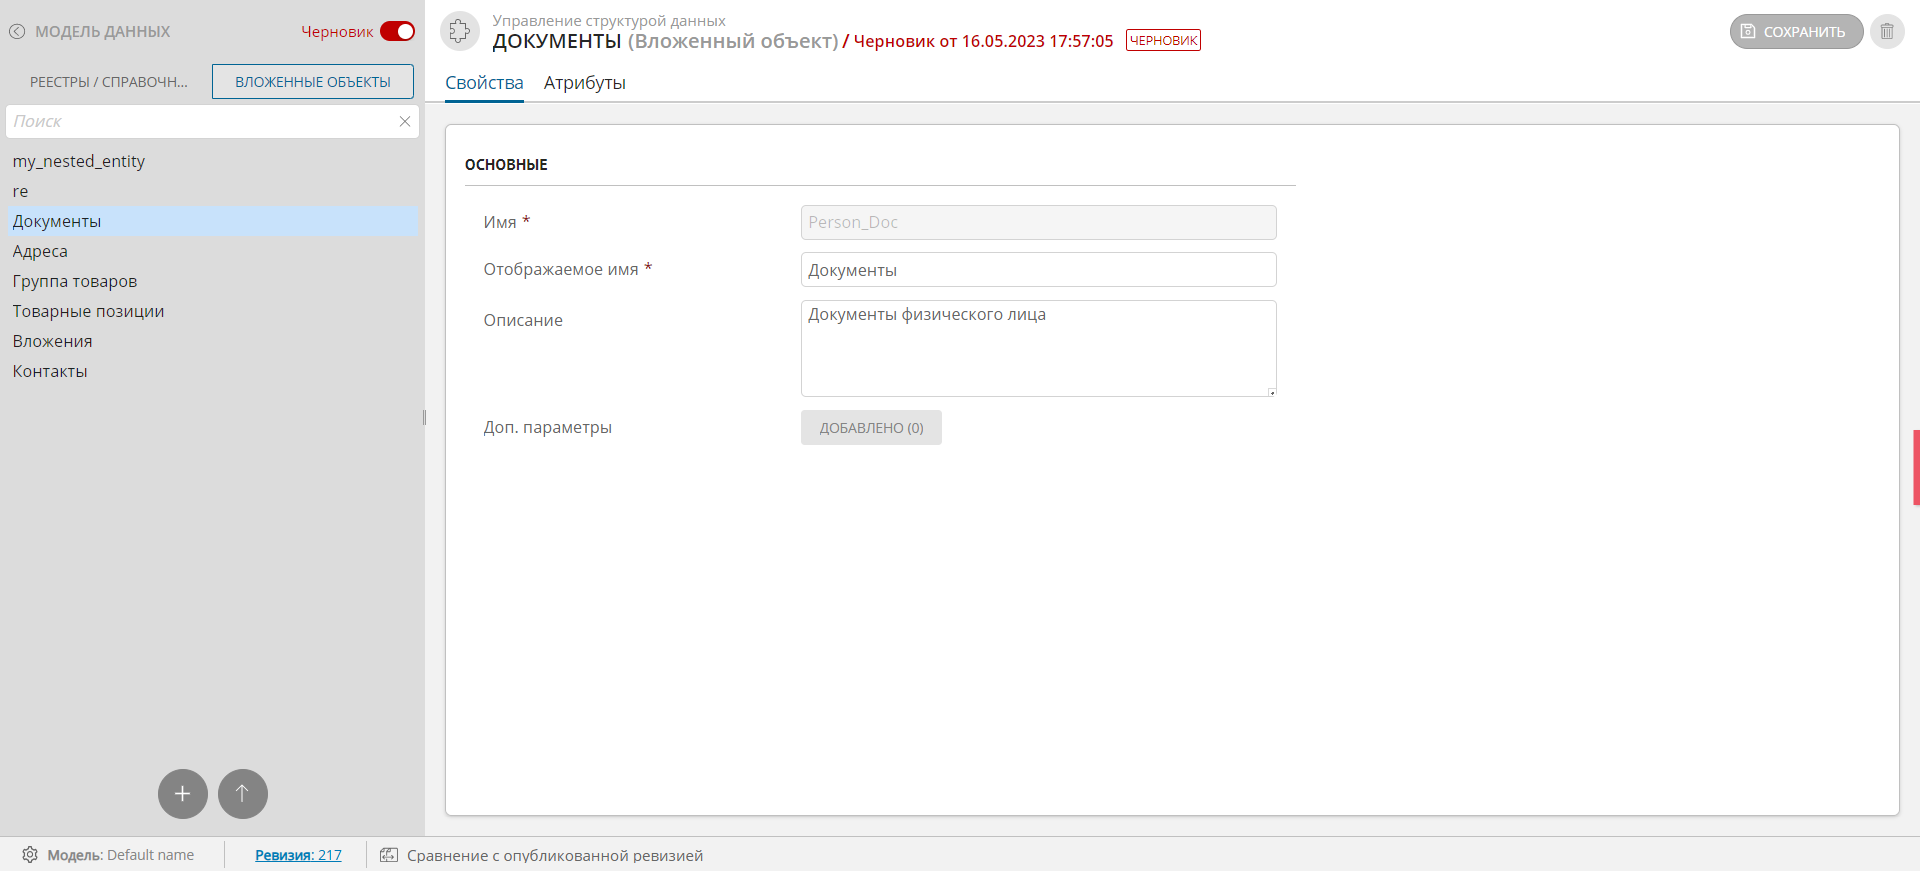This screenshot has width=1920, height=871.
Task: Click the revision comparison icon in footer
Action: coord(389,855)
